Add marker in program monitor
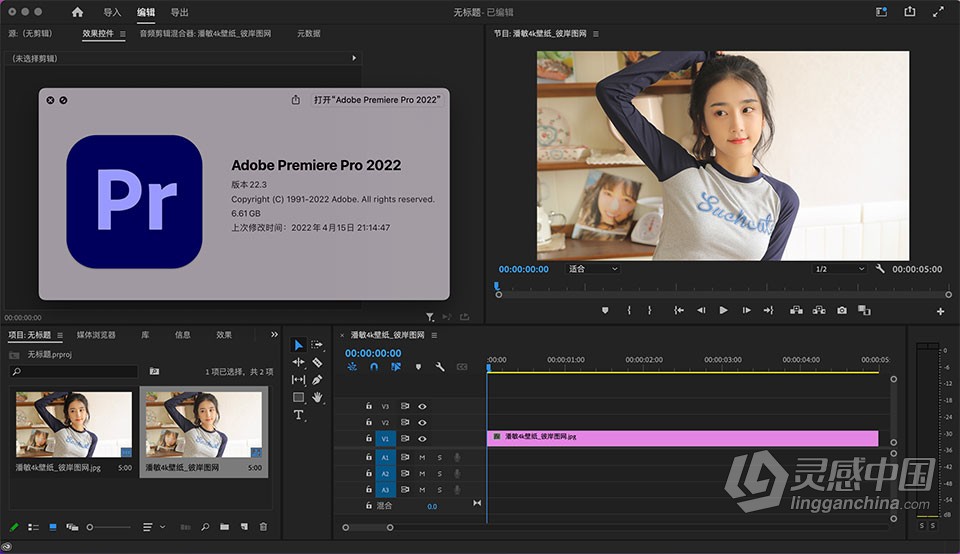This screenshot has width=960, height=554. point(605,310)
